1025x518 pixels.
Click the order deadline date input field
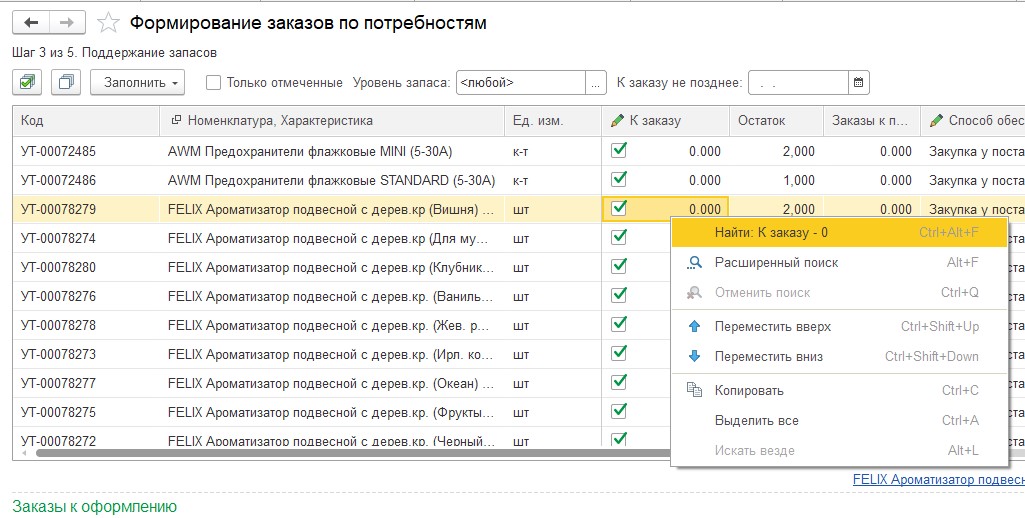798,82
